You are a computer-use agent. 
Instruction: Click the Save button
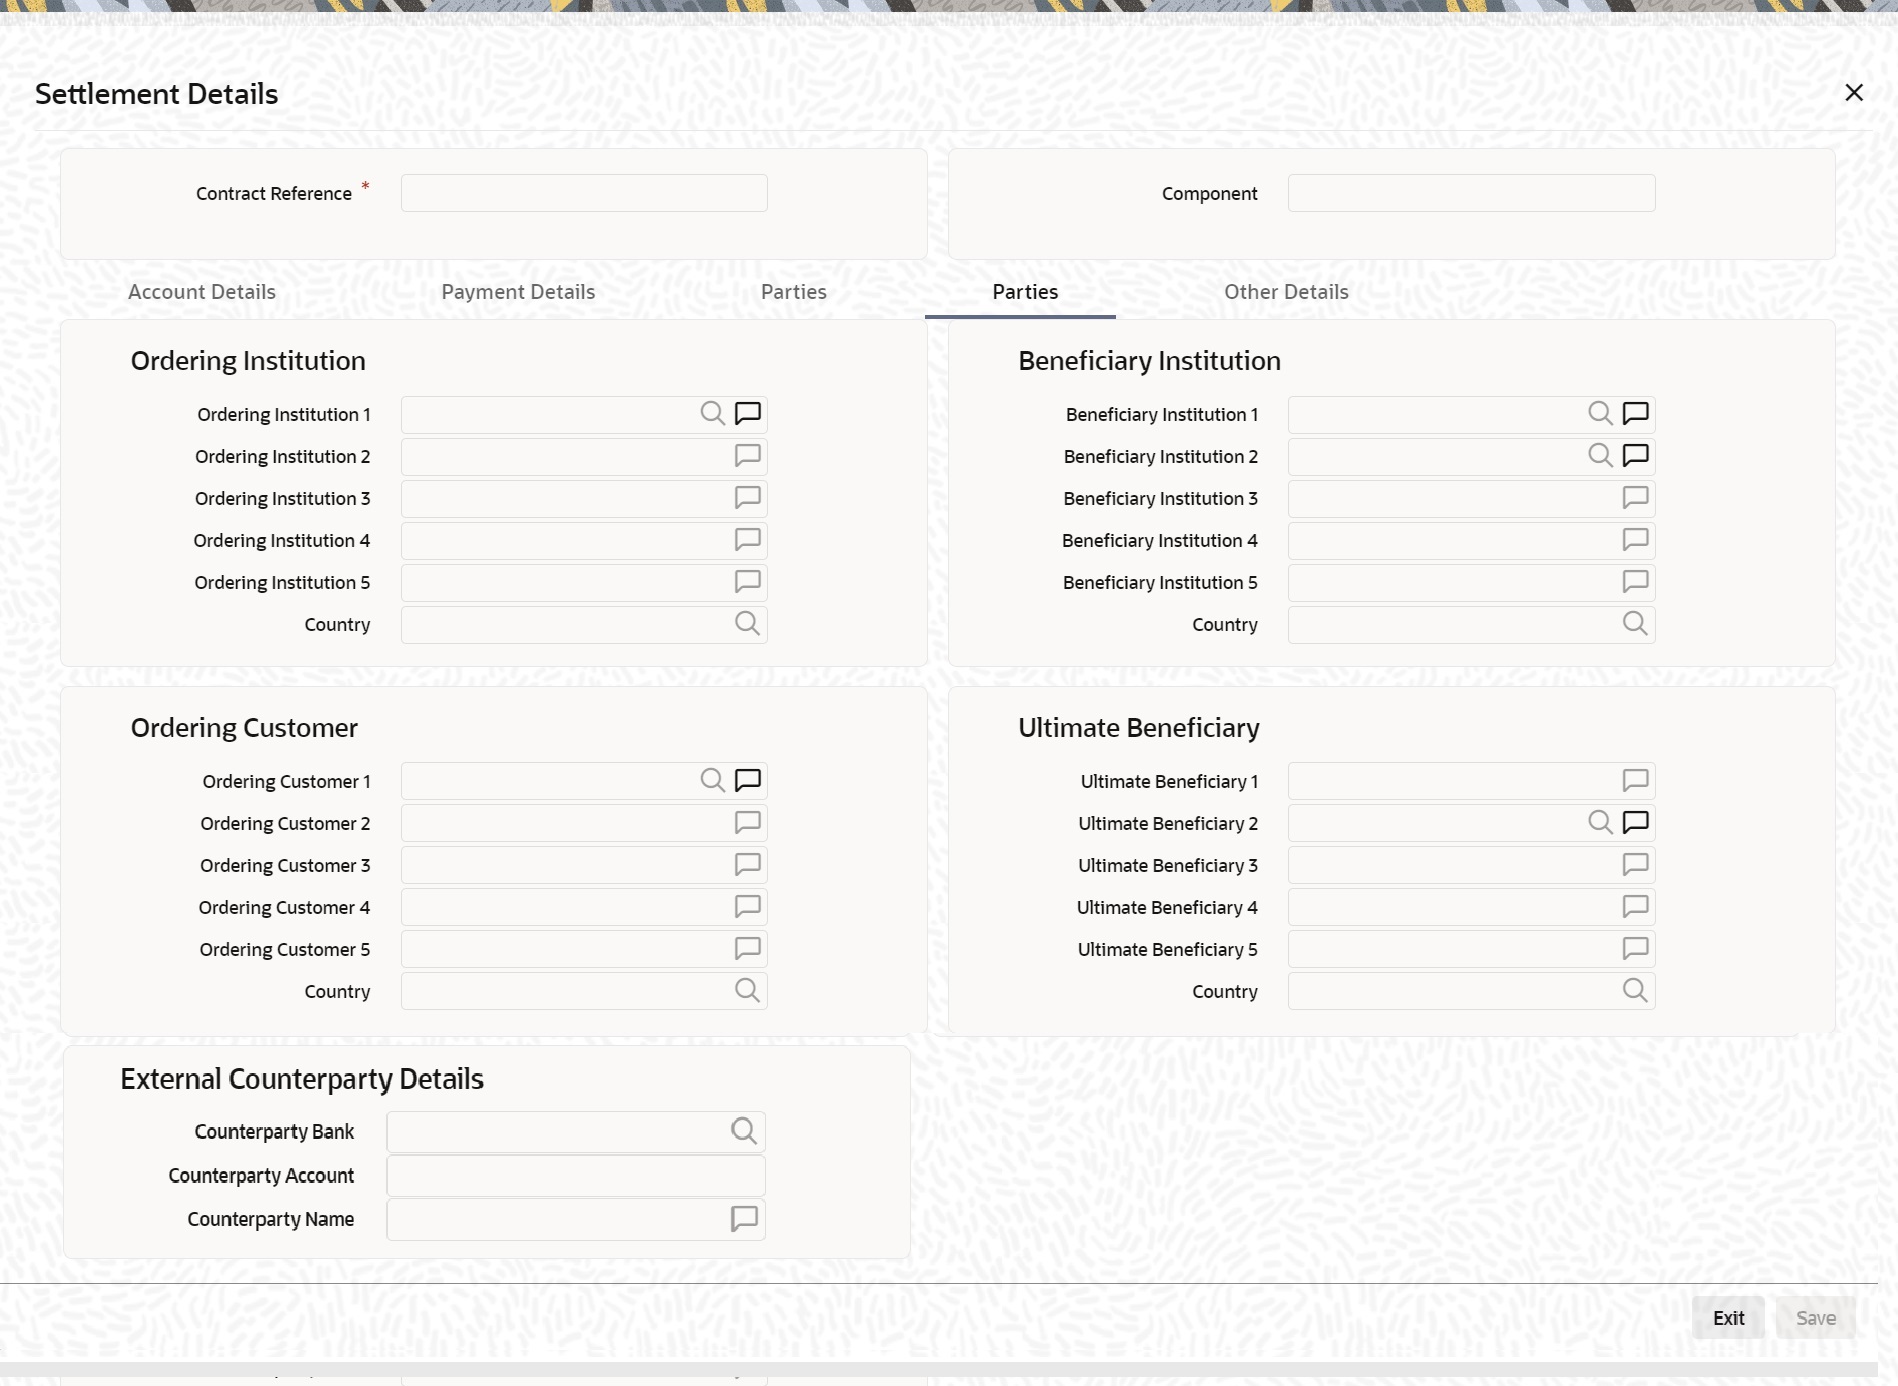pos(1815,1318)
